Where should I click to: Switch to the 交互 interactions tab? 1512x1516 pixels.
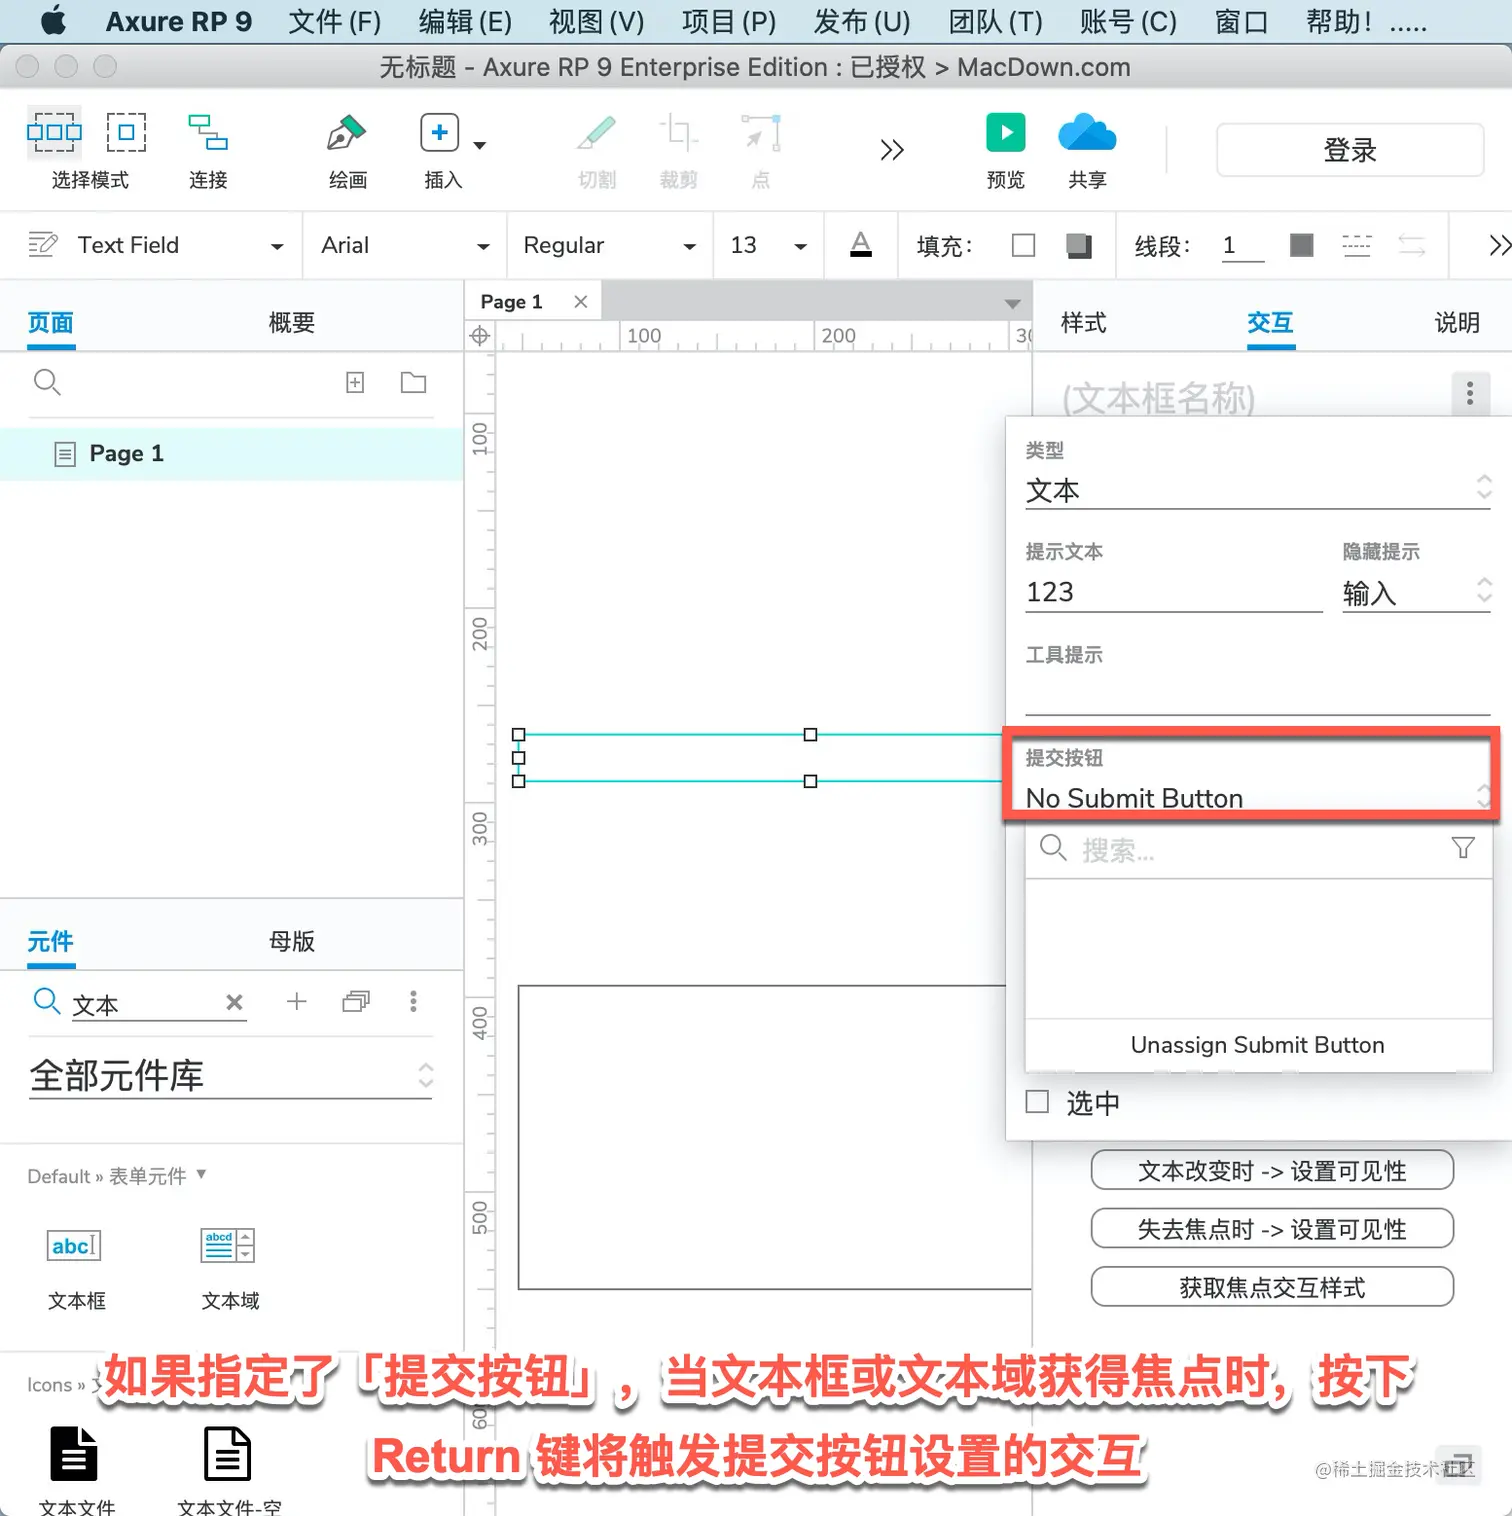(x=1270, y=322)
